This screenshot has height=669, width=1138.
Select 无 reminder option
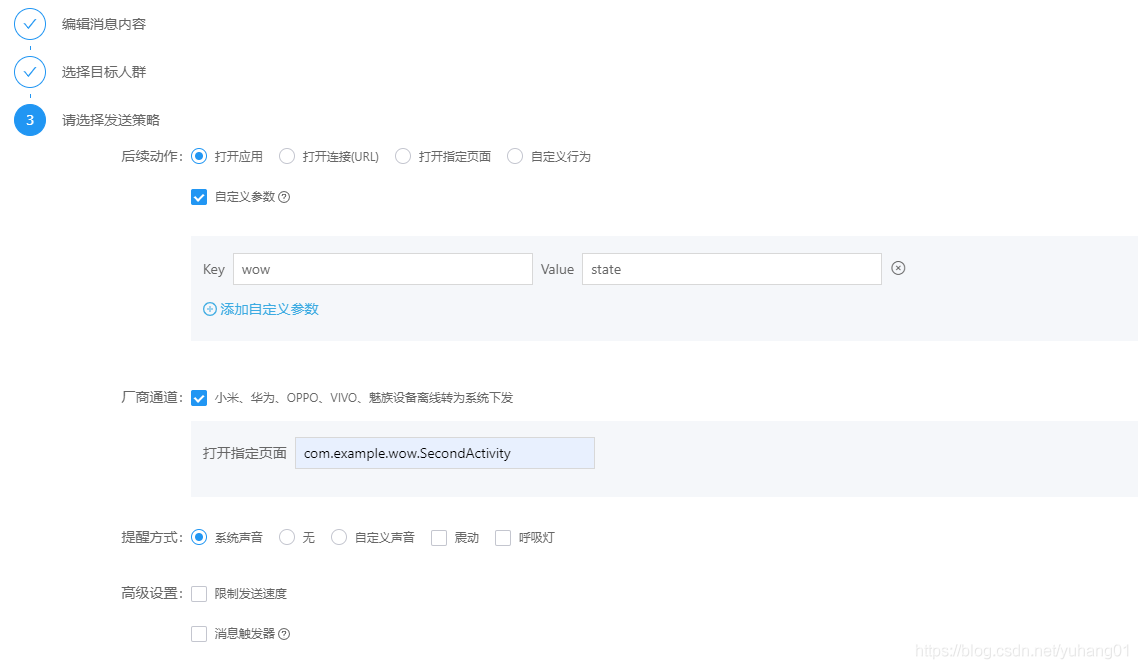287,538
